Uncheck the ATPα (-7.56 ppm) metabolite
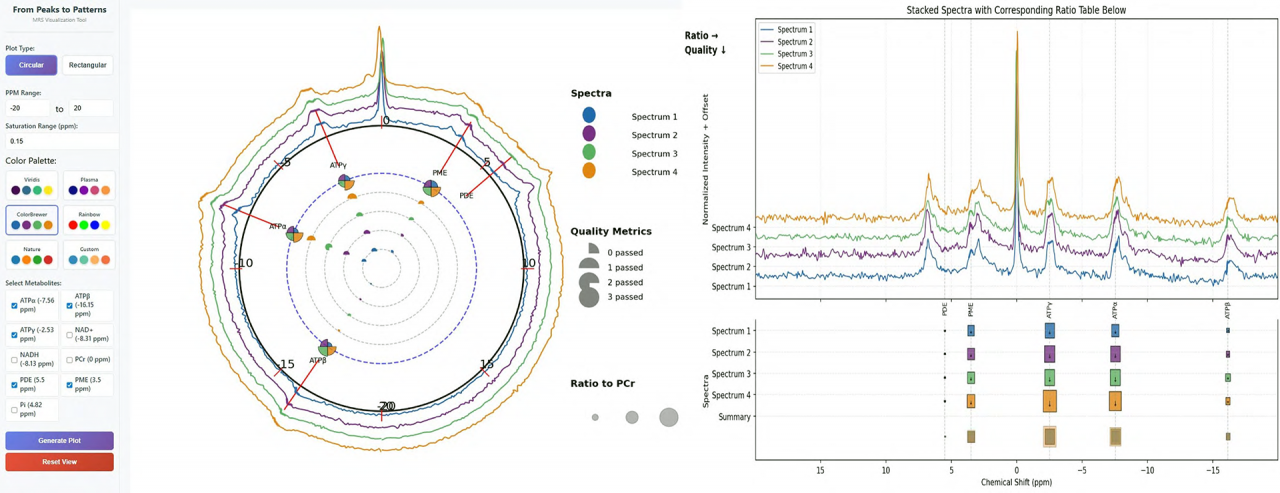 (x=14, y=306)
